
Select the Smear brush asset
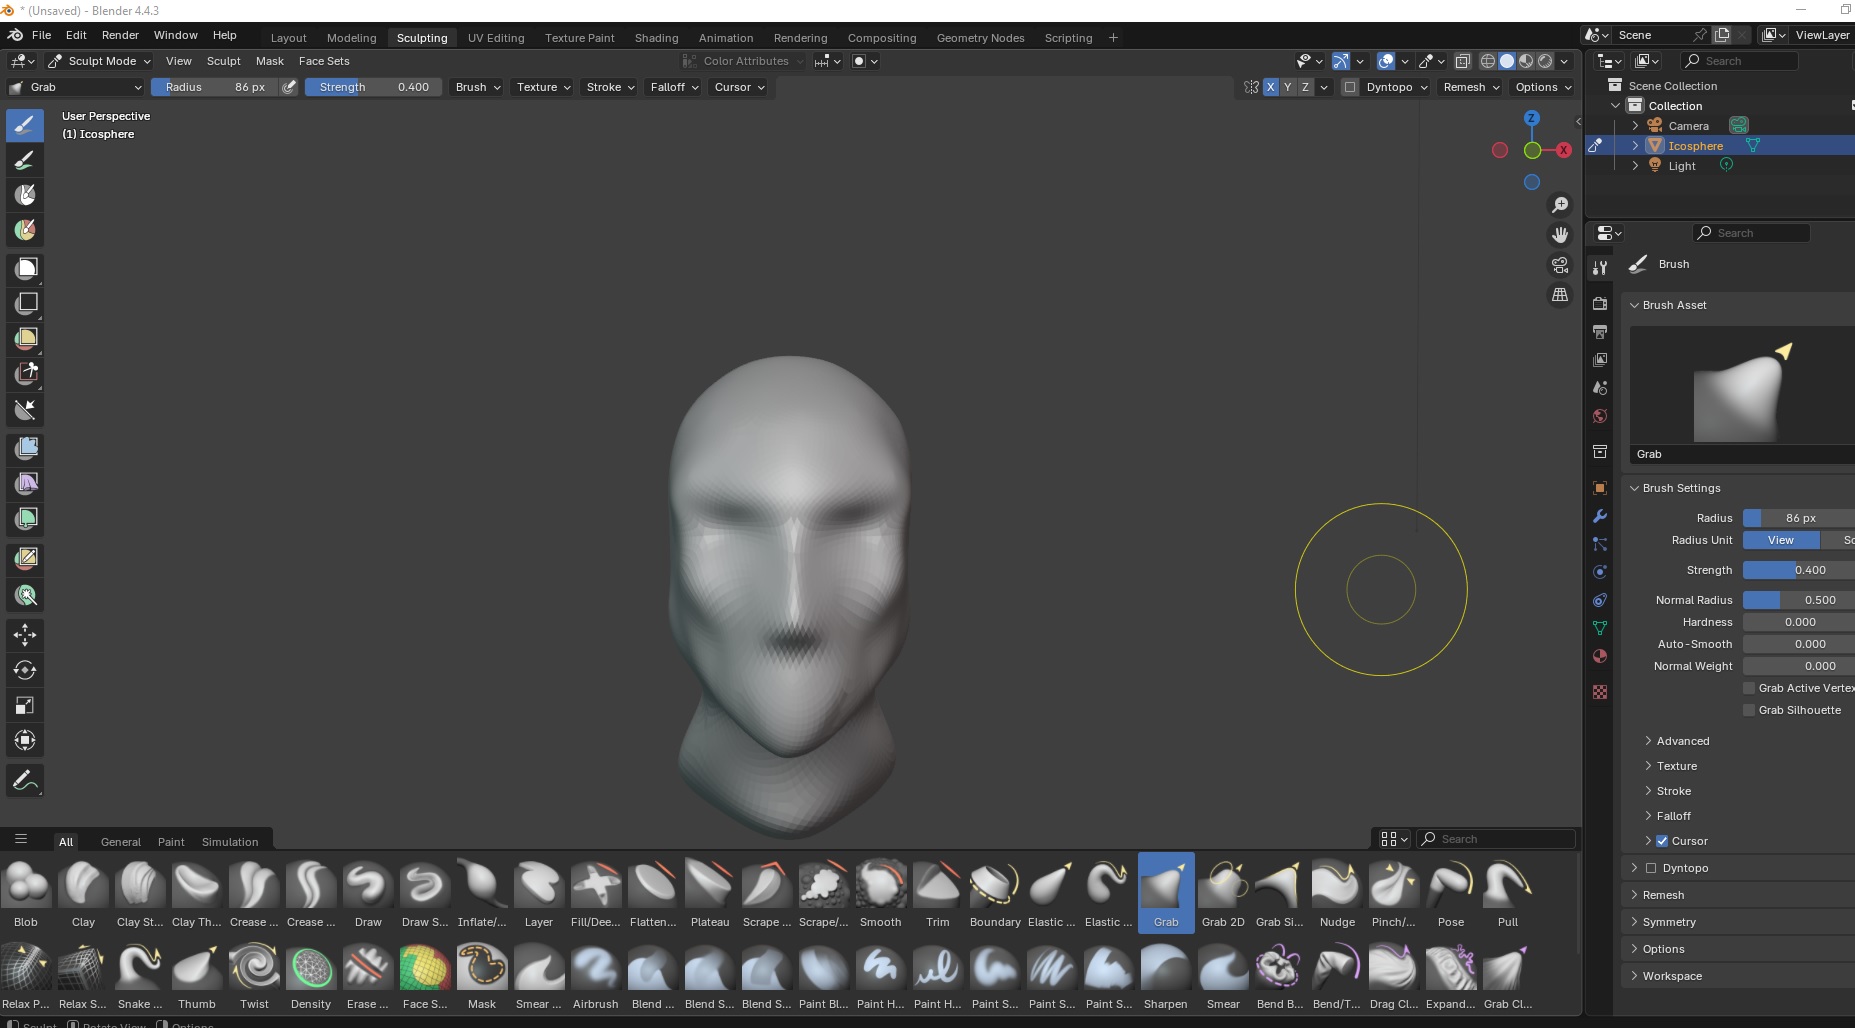coord(1223,975)
